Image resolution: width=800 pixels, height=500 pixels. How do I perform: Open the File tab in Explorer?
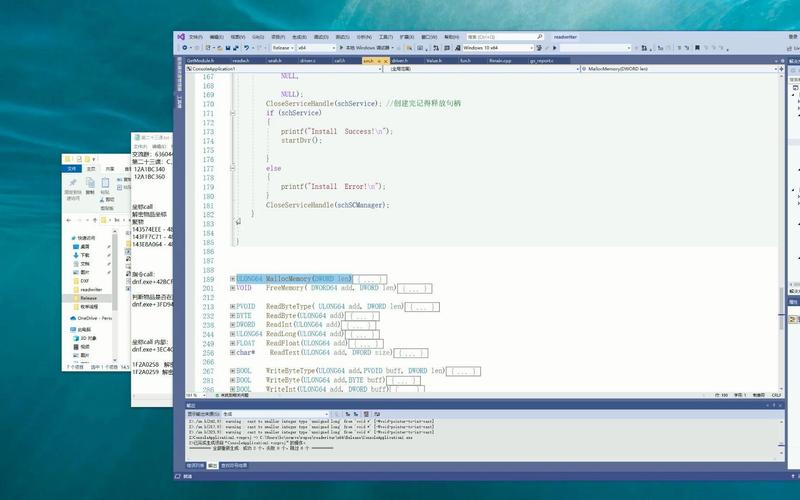click(x=71, y=169)
